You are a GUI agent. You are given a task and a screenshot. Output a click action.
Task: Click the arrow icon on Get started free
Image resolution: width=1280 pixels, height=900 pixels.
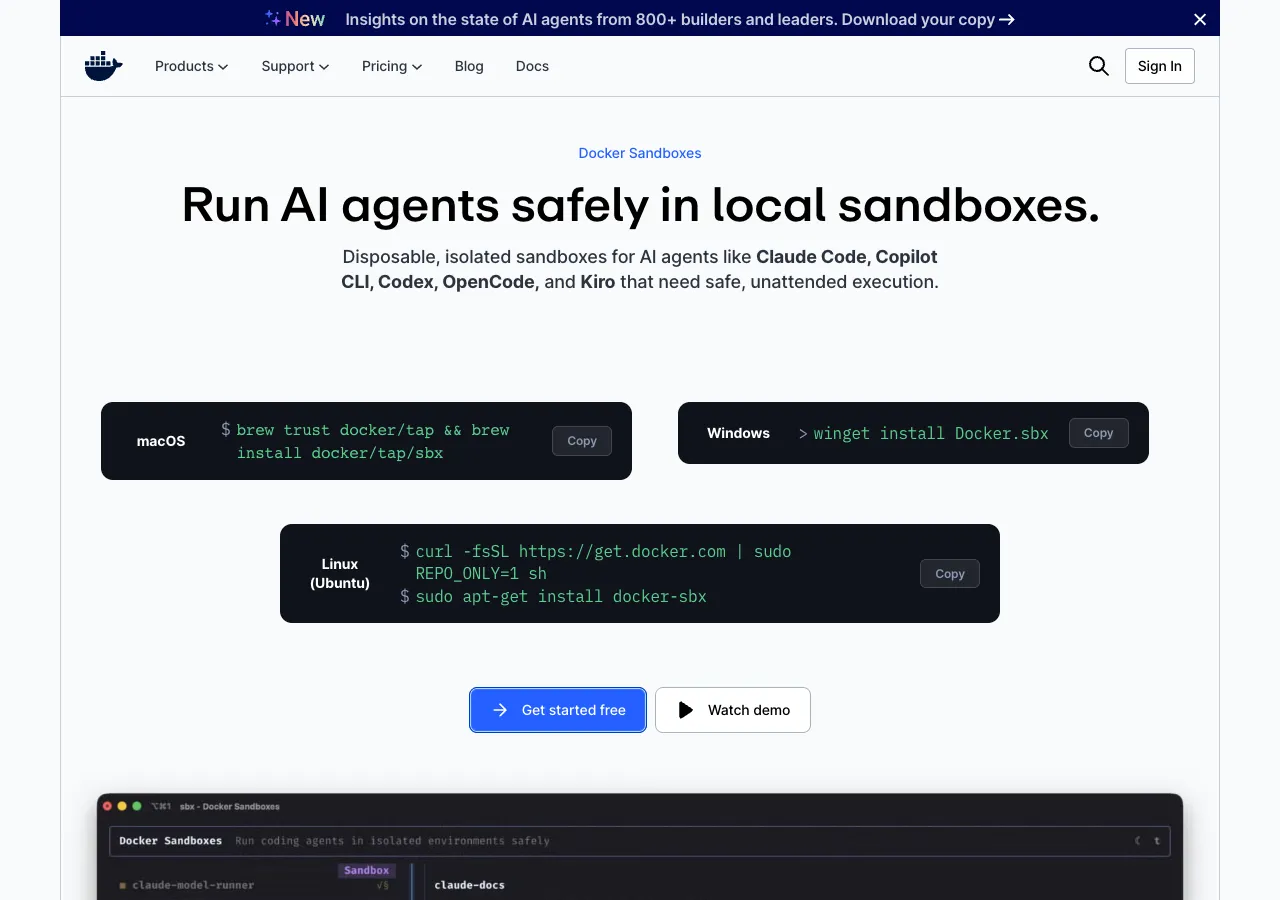[500, 710]
